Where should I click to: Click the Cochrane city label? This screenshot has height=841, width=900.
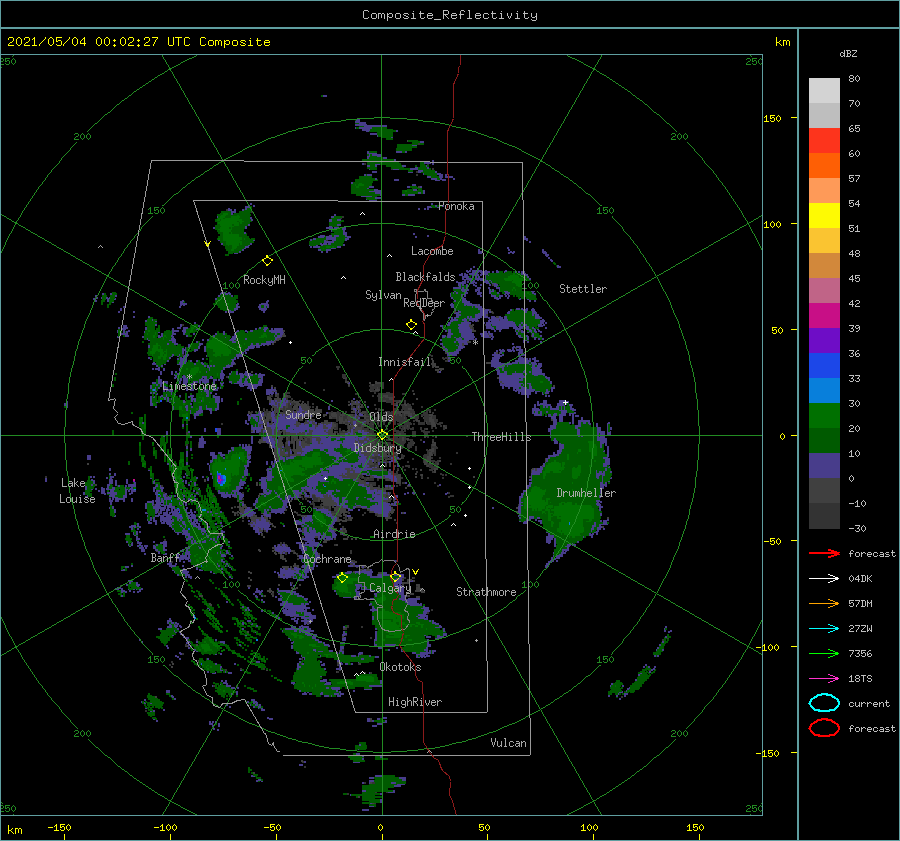[x=327, y=559]
